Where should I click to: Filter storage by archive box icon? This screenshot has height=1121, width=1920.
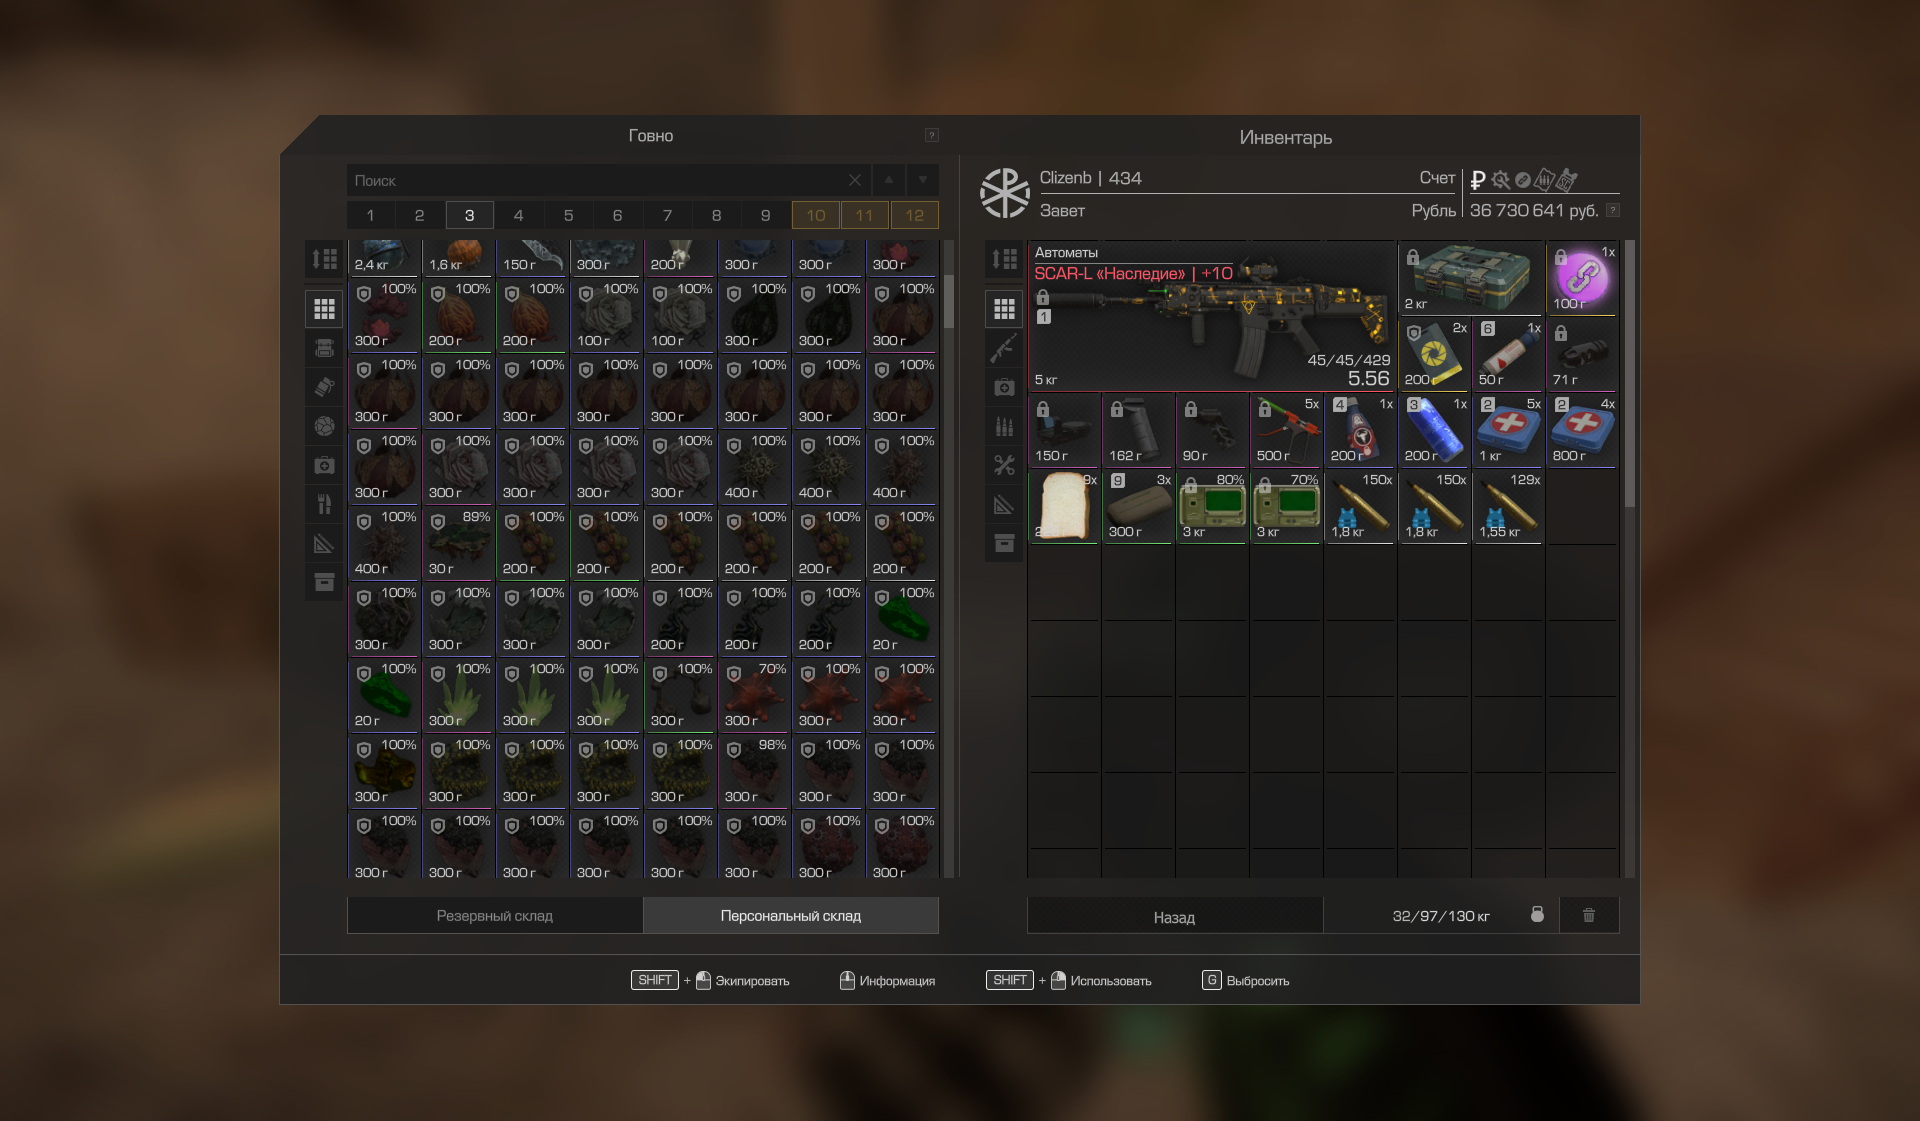(324, 582)
